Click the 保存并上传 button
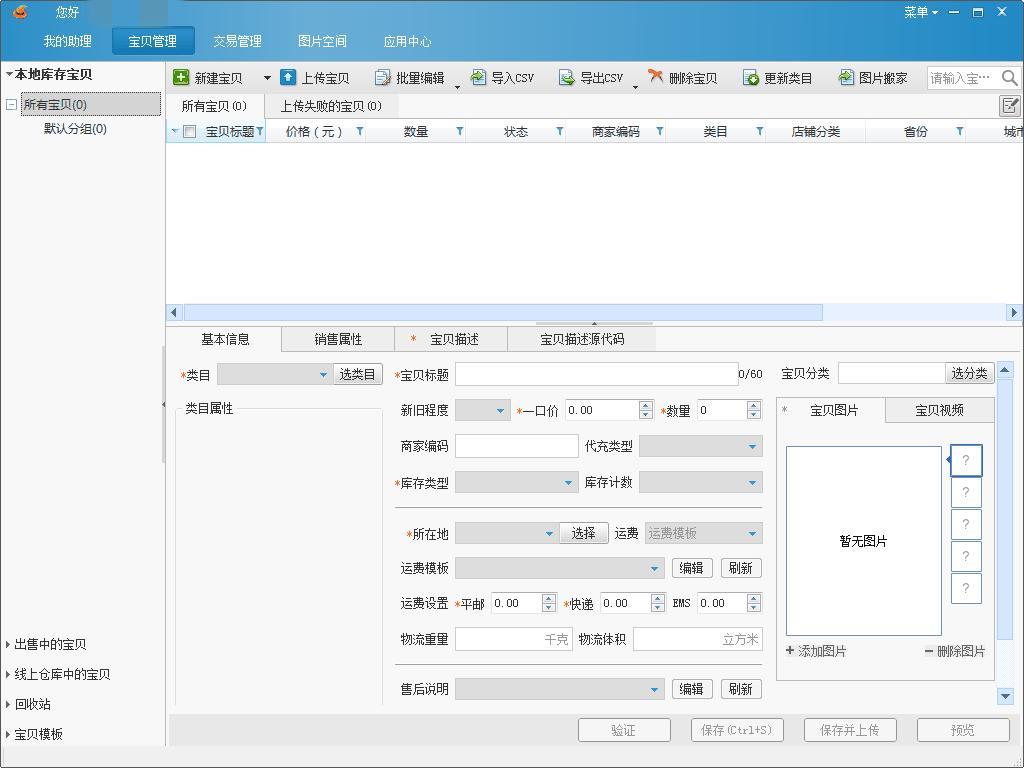This screenshot has width=1024, height=768. point(849,730)
